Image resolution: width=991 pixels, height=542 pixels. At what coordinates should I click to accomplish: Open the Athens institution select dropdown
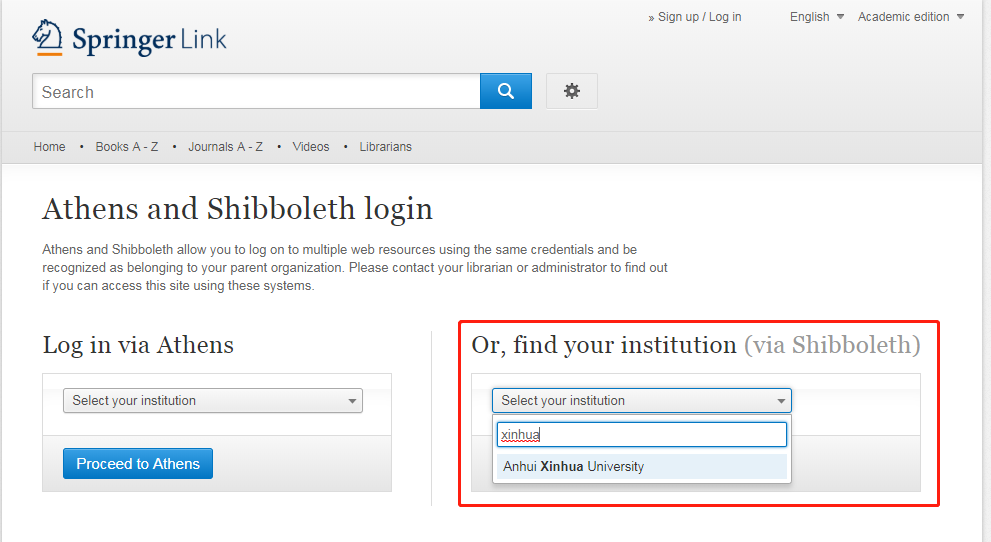(213, 401)
